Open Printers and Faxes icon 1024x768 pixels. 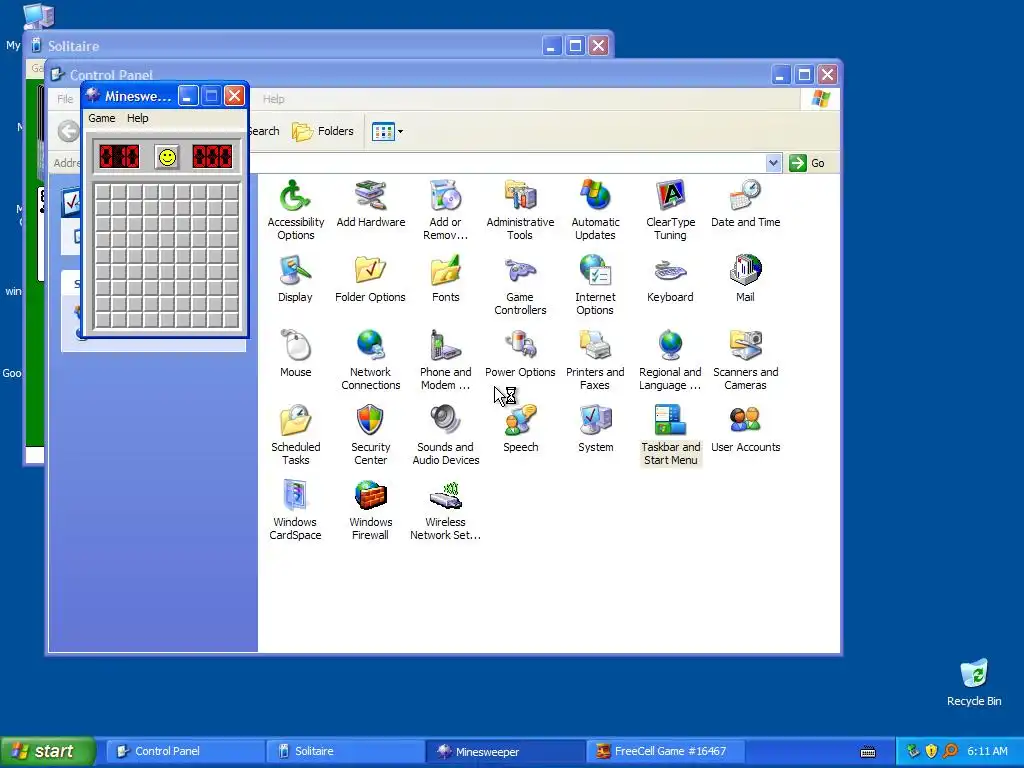tap(595, 345)
